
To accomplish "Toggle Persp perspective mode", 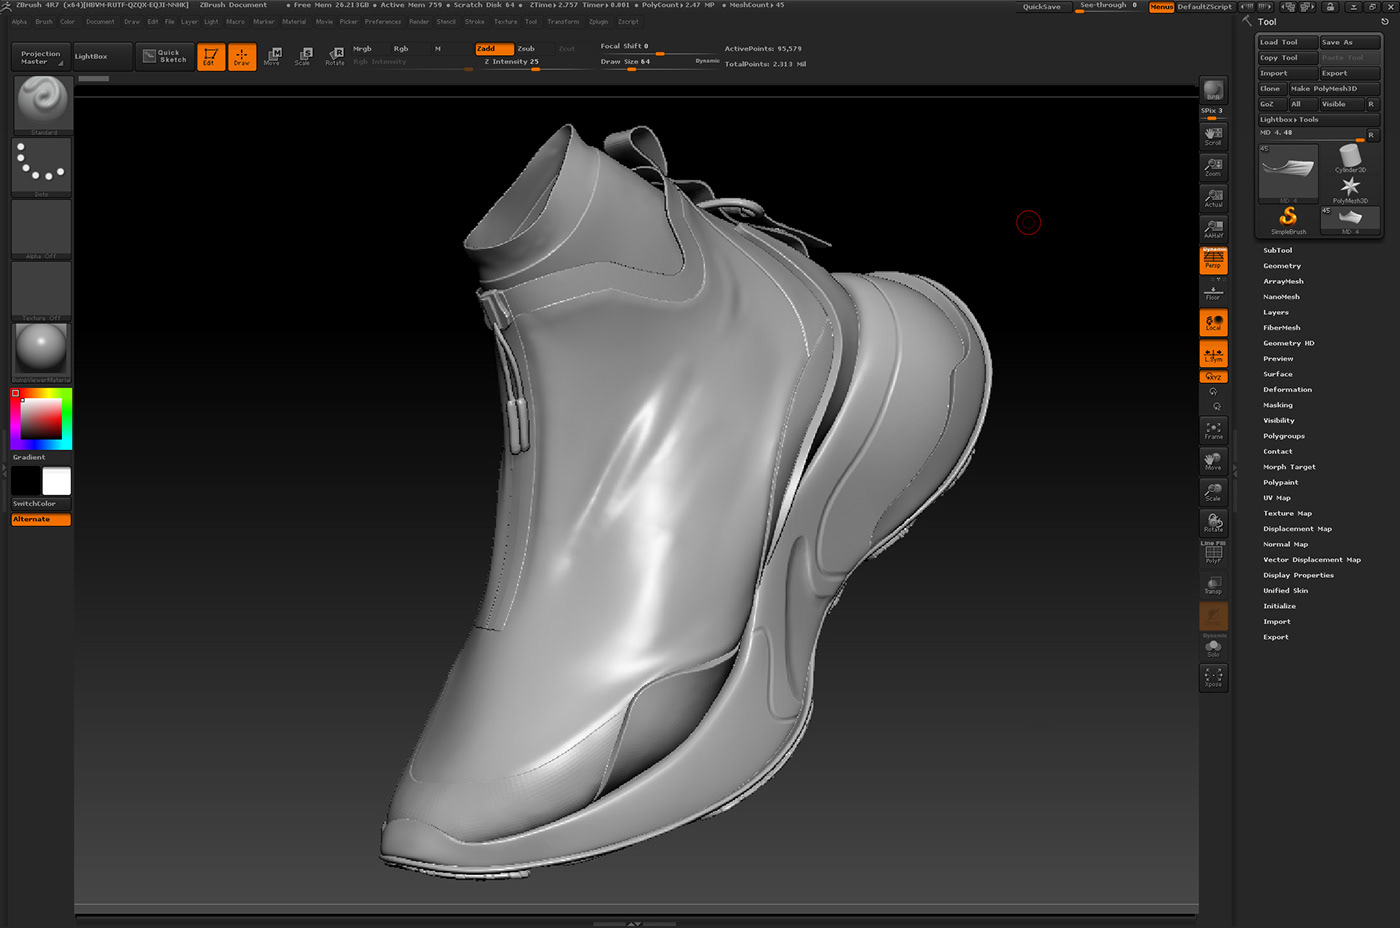I will click(x=1213, y=260).
